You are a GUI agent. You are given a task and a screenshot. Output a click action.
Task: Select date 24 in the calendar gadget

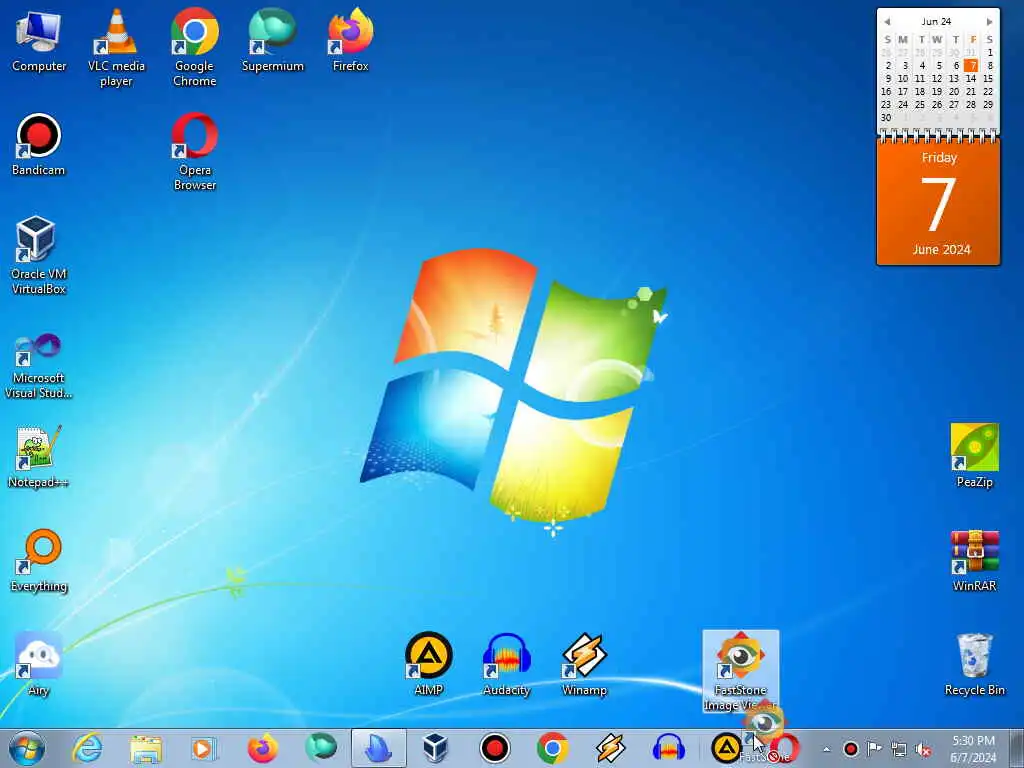point(903,104)
